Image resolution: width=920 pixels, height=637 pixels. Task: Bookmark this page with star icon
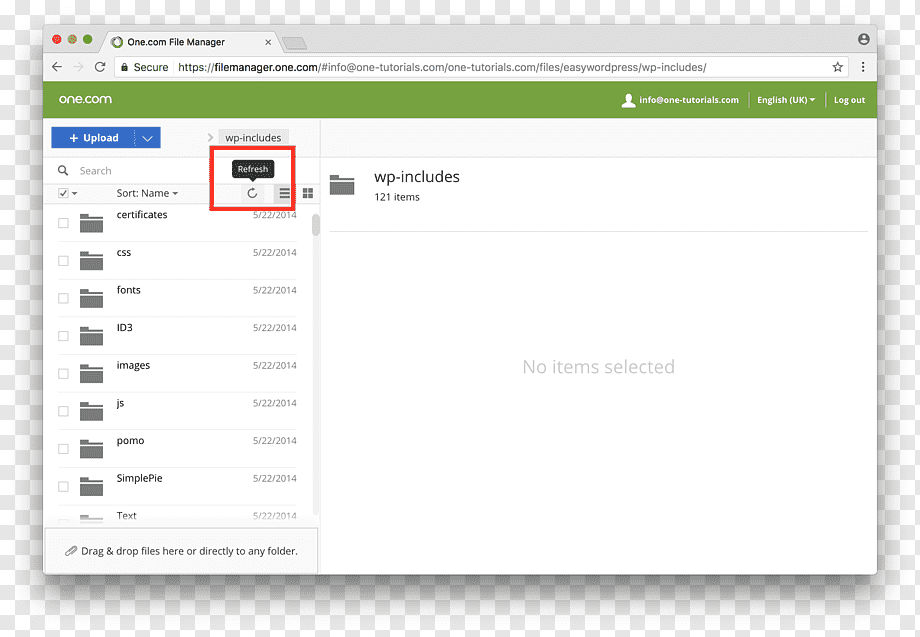pos(837,67)
